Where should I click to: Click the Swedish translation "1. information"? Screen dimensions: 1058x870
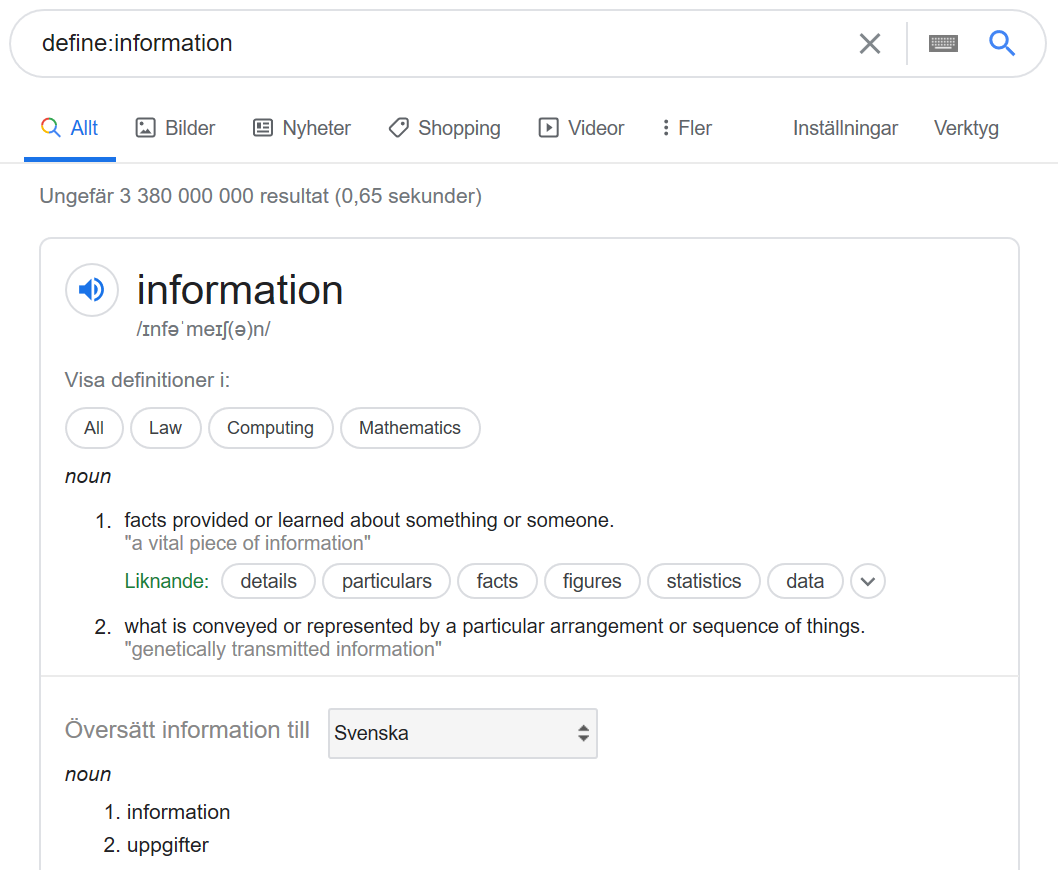(x=167, y=812)
